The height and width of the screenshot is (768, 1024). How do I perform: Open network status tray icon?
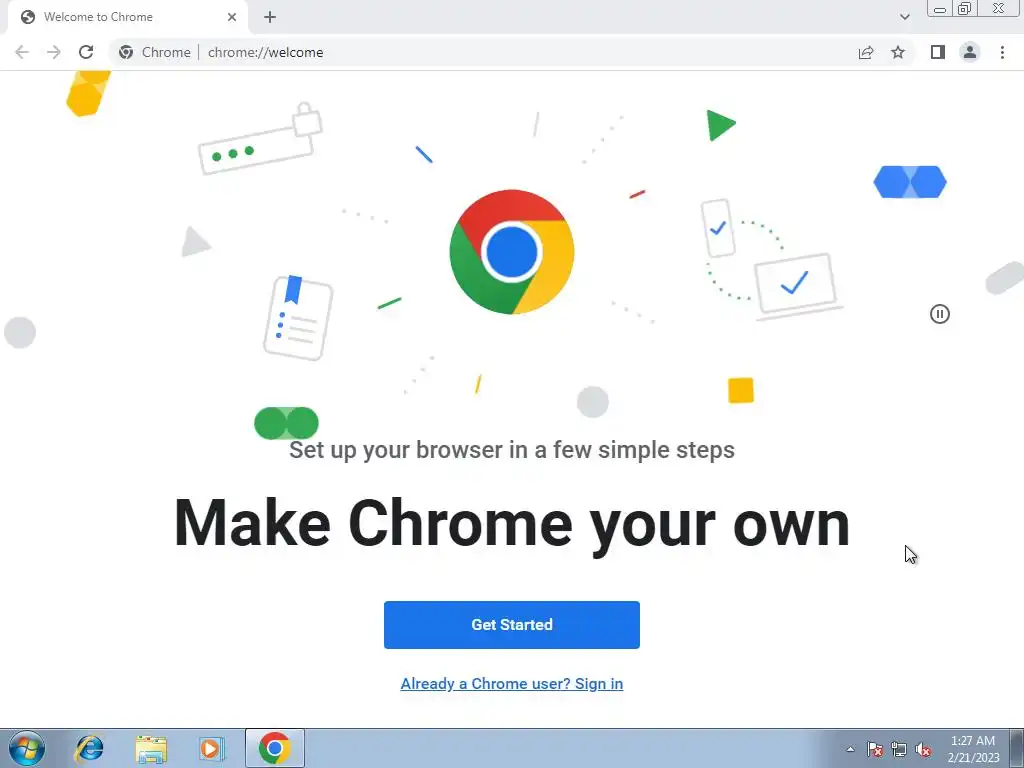pos(899,749)
